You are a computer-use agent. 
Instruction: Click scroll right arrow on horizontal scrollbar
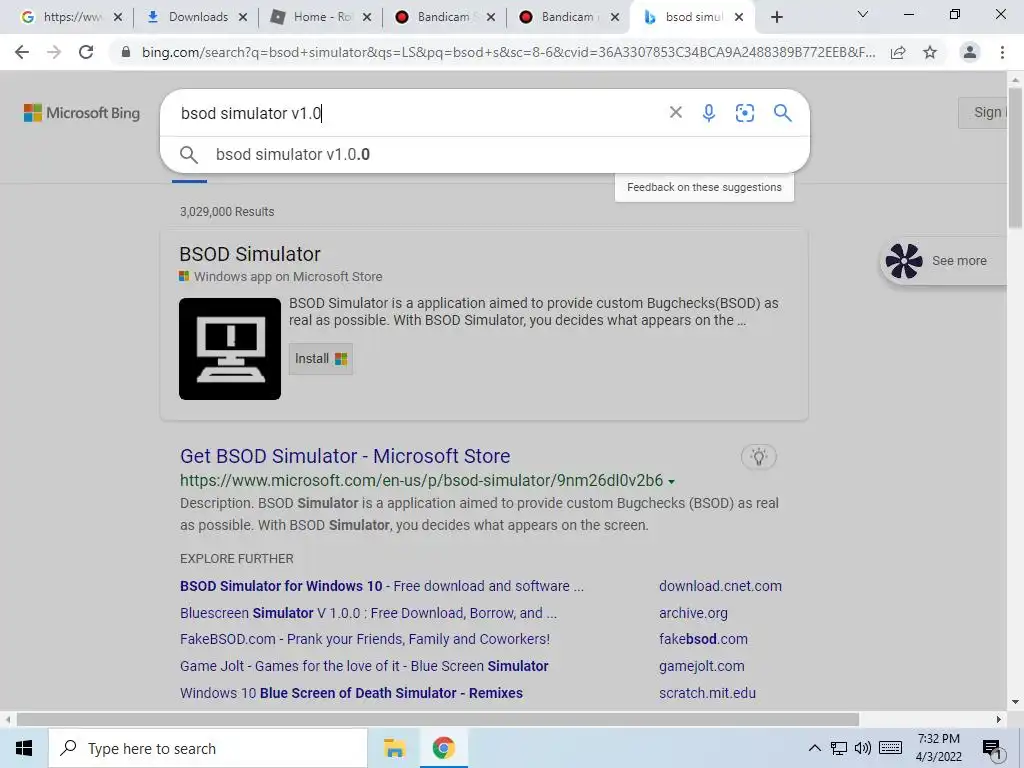(x=999, y=720)
